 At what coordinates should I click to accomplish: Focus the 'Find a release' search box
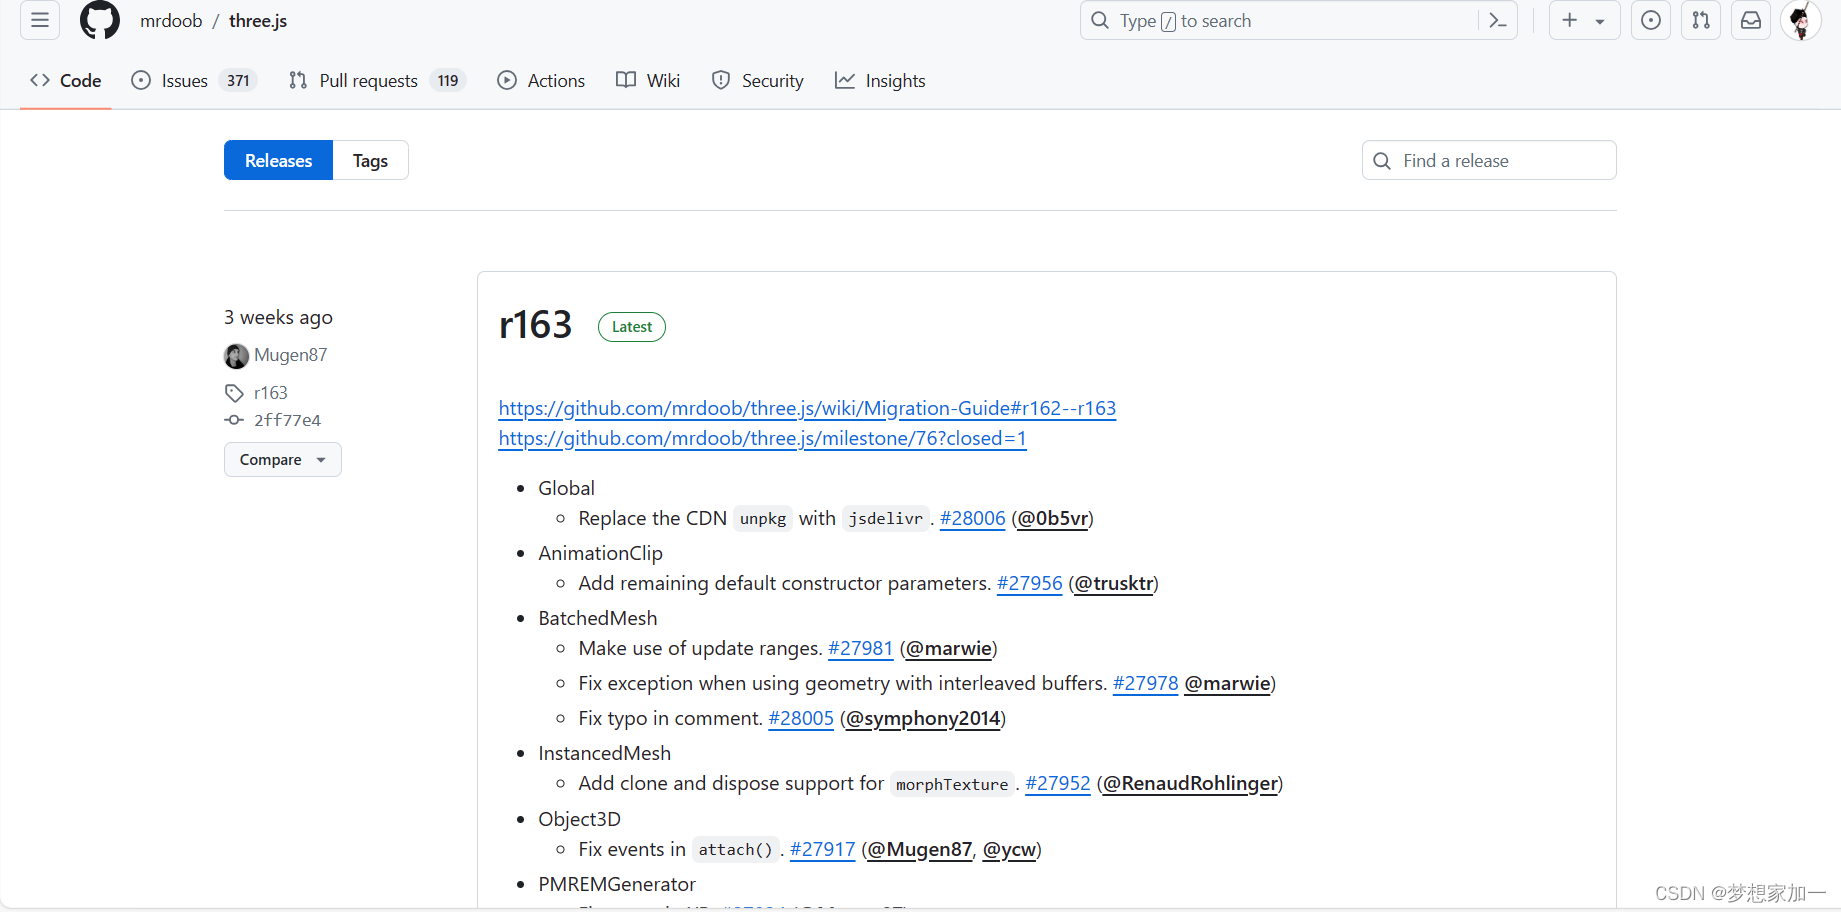pos(1489,160)
